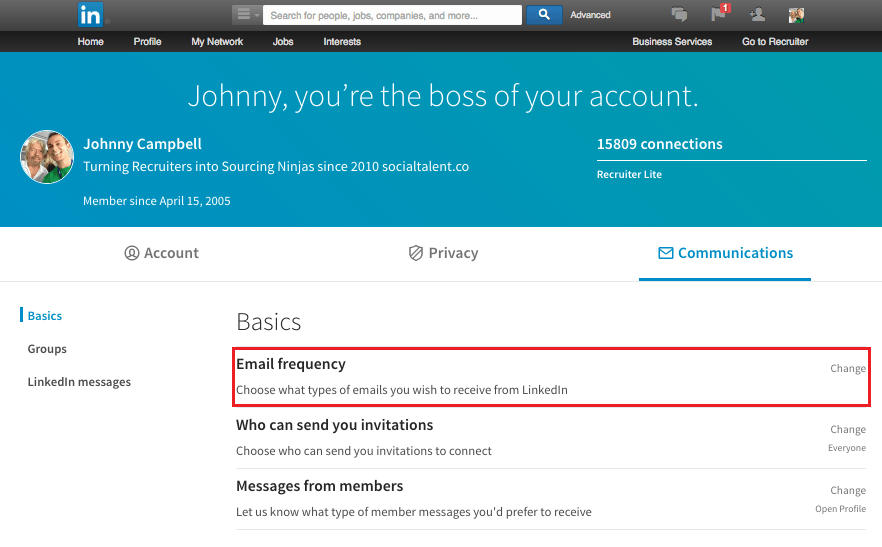Open Advanced search link

pyautogui.click(x=590, y=15)
